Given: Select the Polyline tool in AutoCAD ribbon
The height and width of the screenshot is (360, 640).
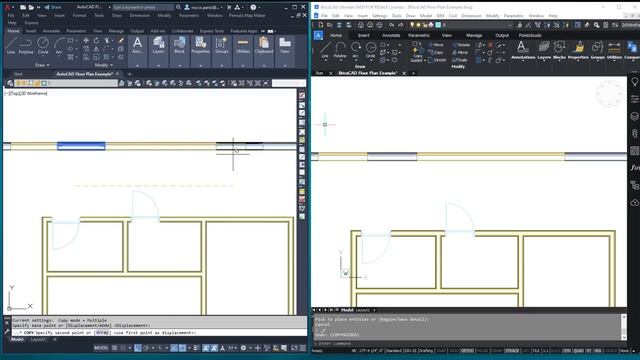Looking at the screenshot, I should pos(26,46).
